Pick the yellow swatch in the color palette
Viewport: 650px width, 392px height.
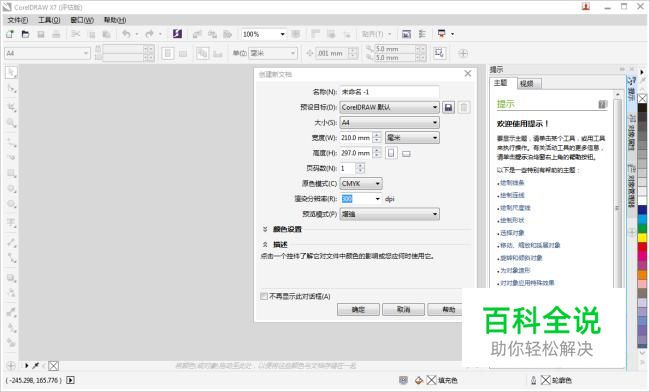tap(642, 238)
